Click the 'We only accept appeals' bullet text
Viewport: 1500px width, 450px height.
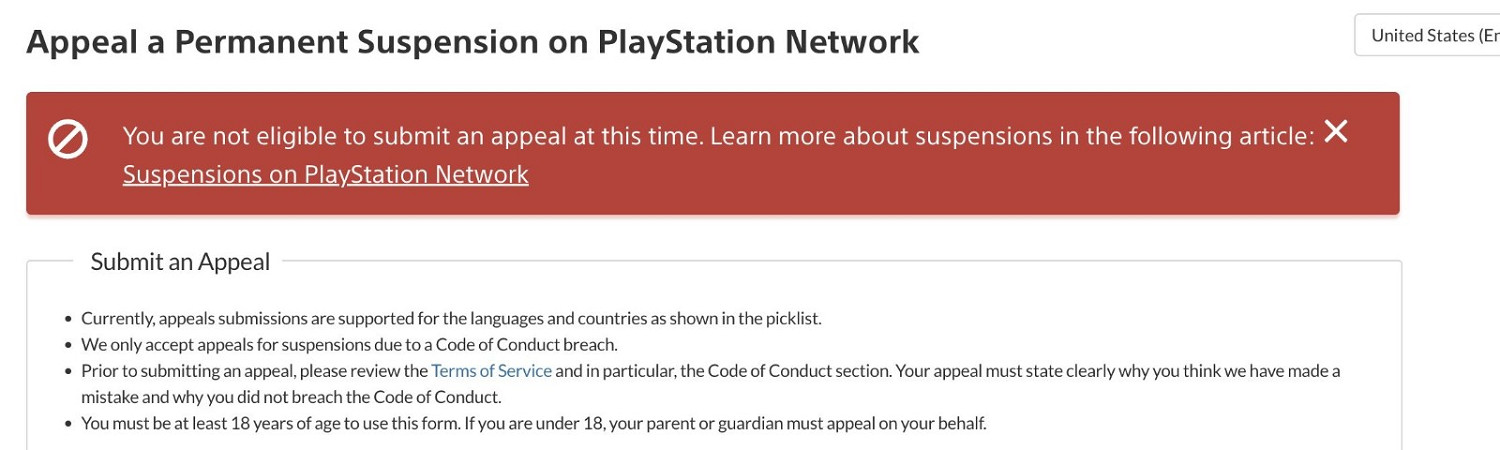coord(349,345)
